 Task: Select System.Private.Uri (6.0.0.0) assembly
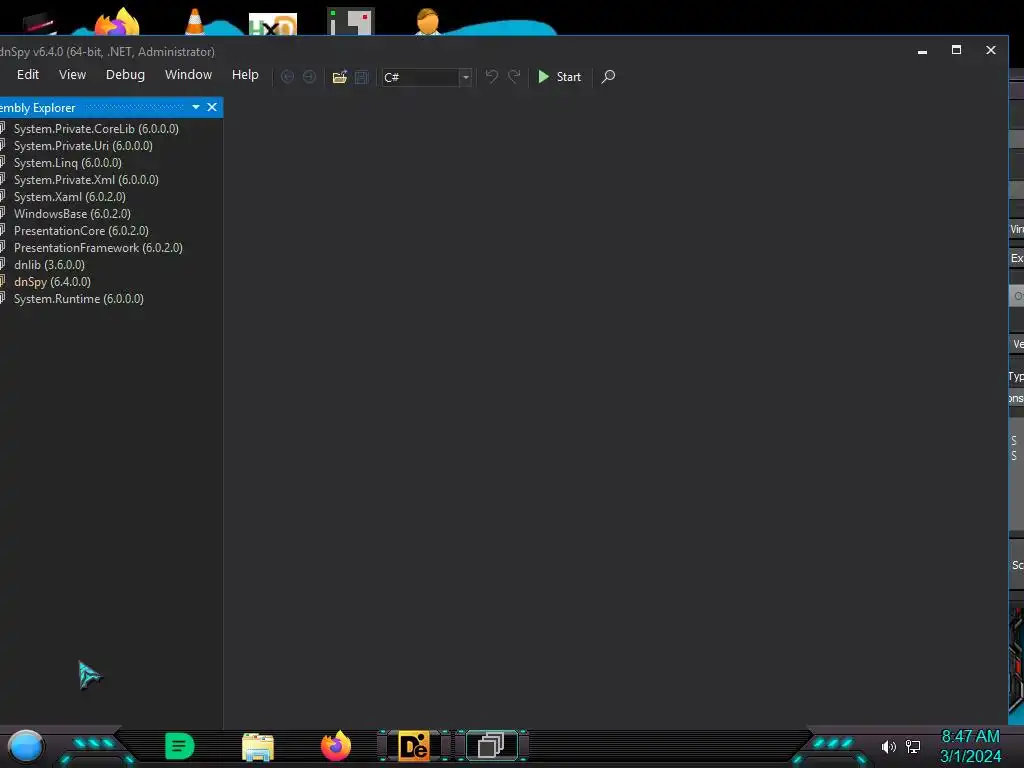coord(83,146)
